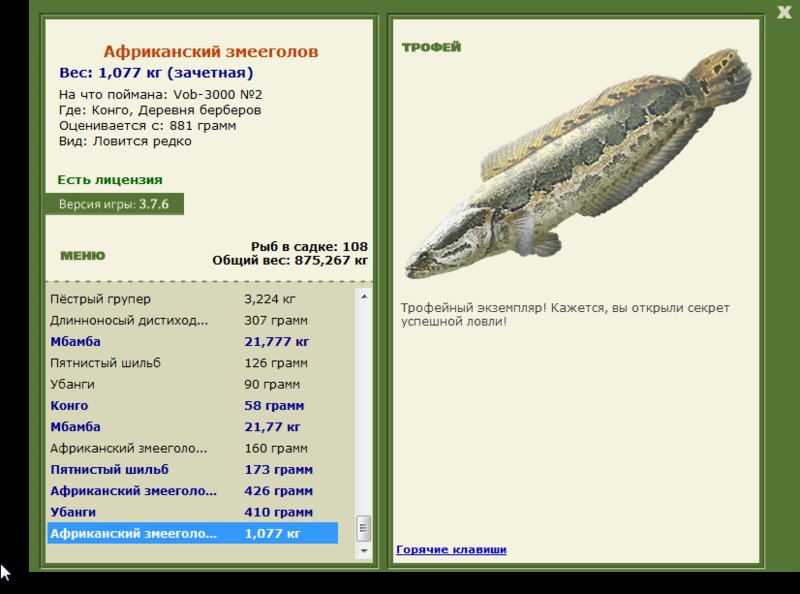Viewport: 800px width, 594px height.
Task: Click the African snakehead trophy picture
Action: (578, 162)
